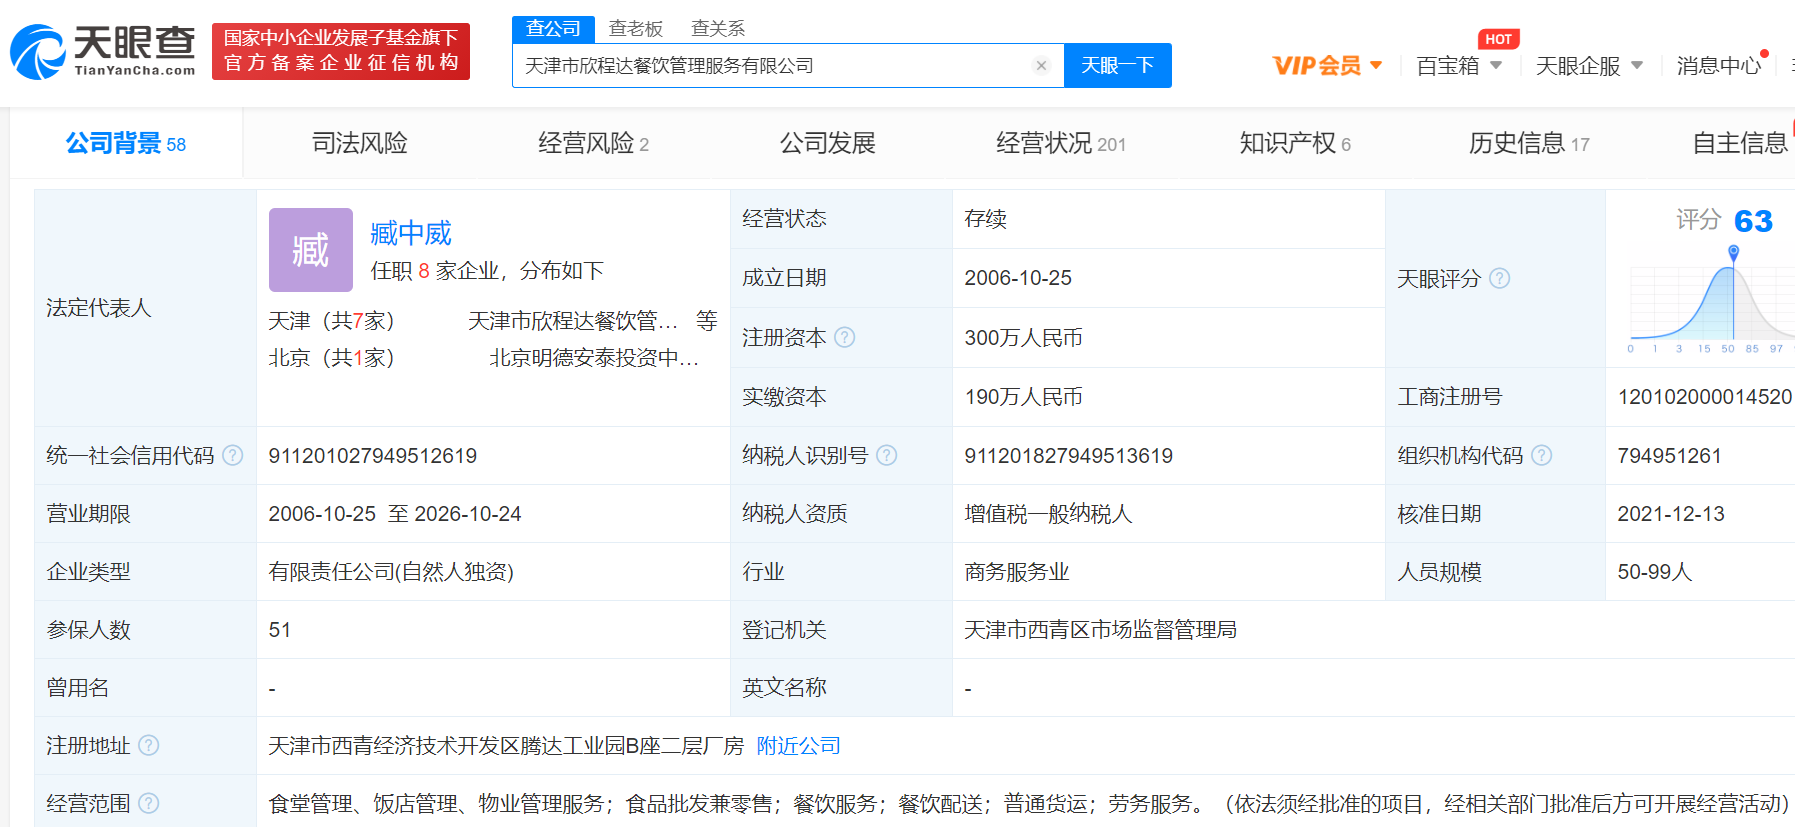Click organization code 794951261
Screen dimensions: 1795x827
(x=1670, y=456)
